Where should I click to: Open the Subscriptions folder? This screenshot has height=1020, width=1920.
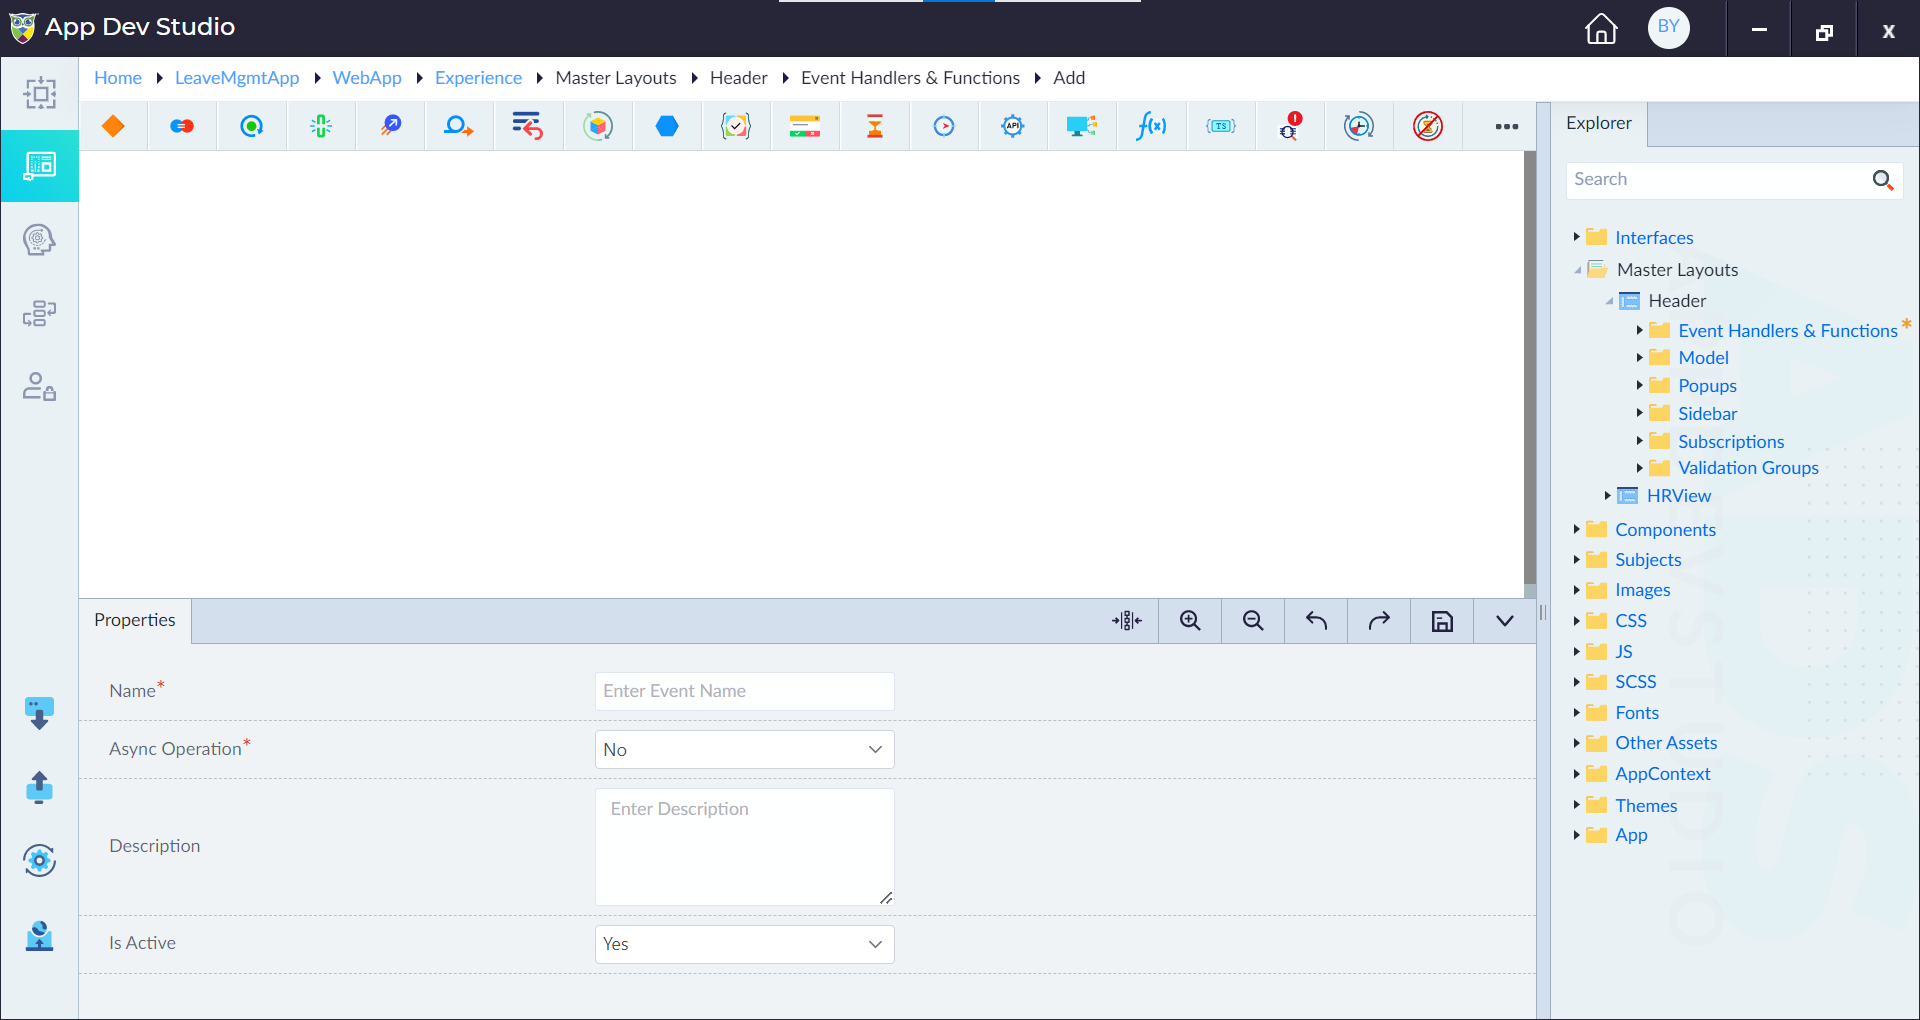pyautogui.click(x=1731, y=442)
